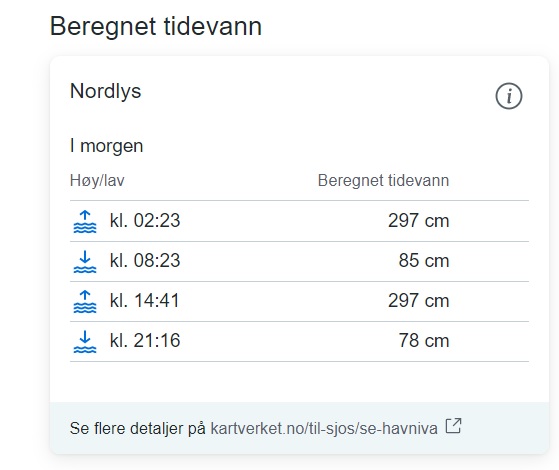Click the 'Høy/lav' column header
559x470 pixels.
[x=97, y=180]
